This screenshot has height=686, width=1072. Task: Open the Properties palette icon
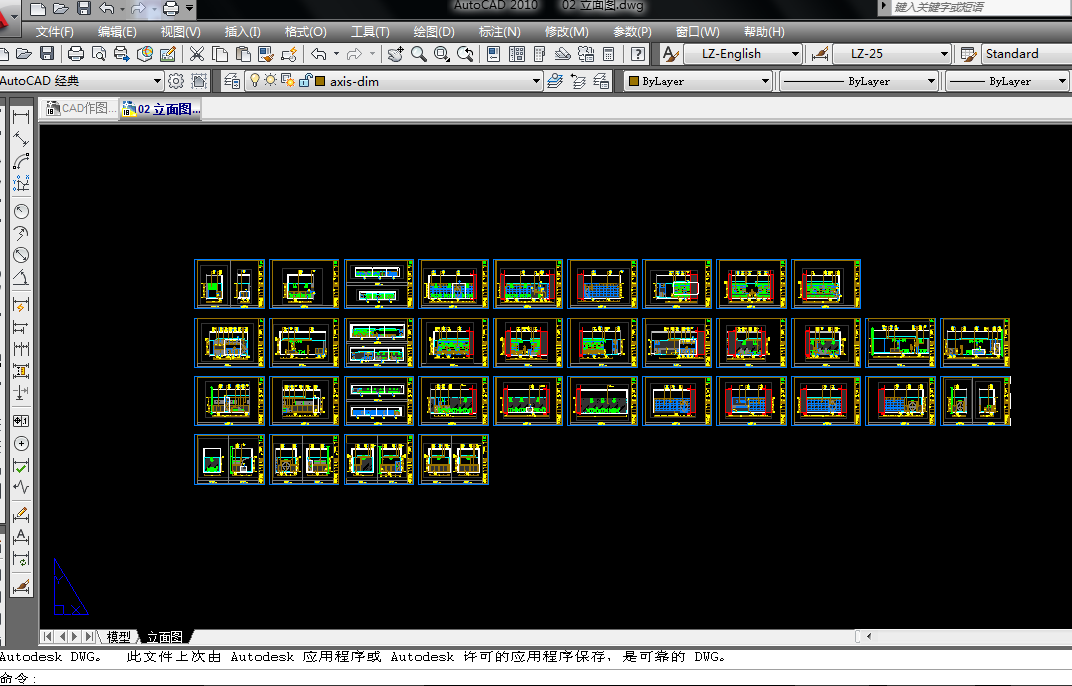tap(494, 54)
